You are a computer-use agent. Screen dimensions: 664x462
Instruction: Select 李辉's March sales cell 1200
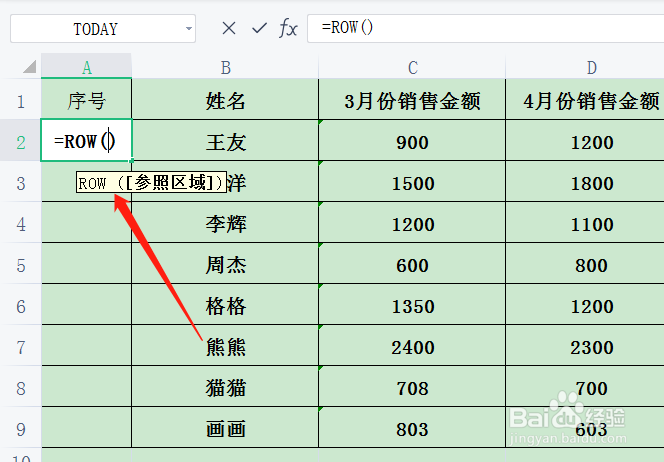[412, 224]
